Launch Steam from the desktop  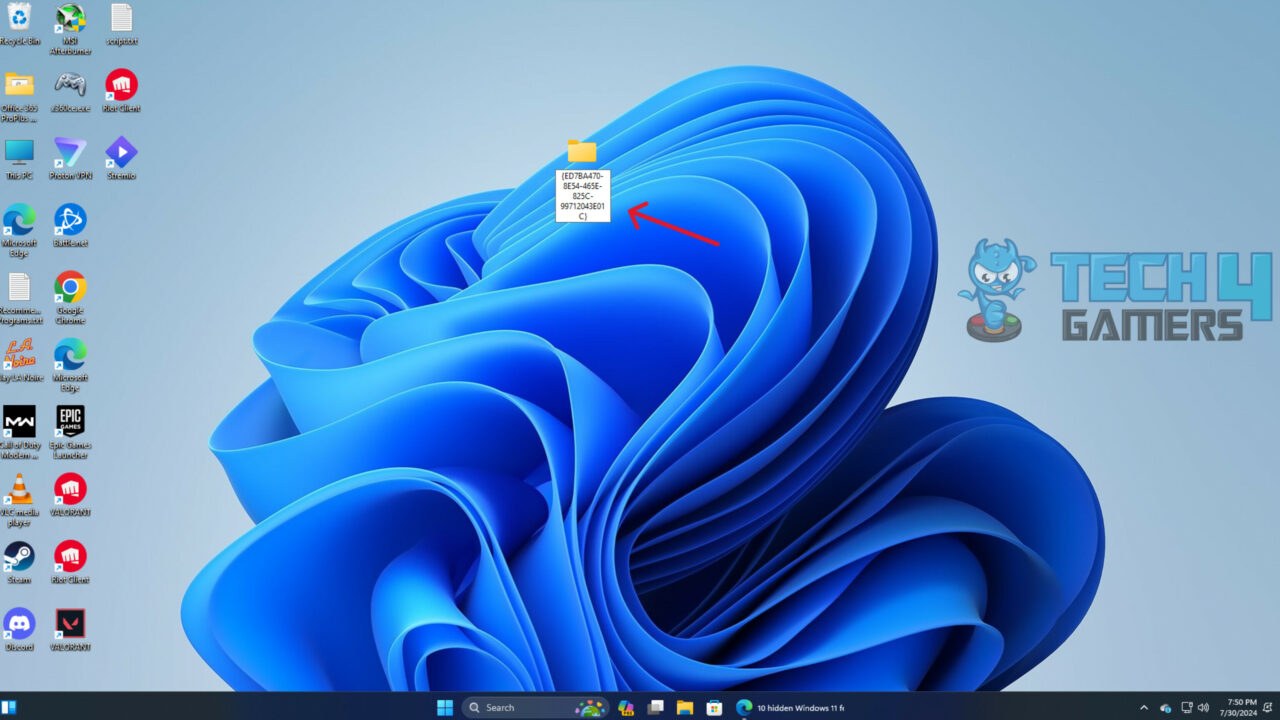[x=20, y=558]
